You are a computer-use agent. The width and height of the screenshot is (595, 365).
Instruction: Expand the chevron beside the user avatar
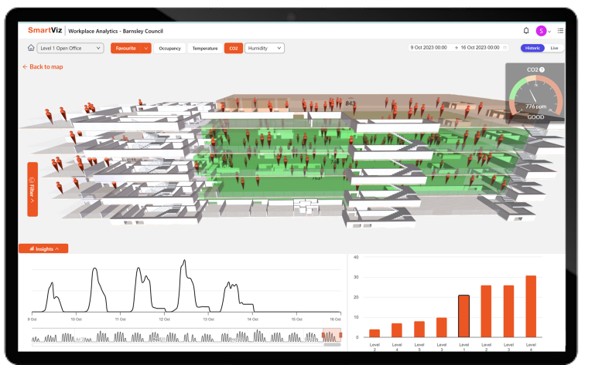tap(549, 31)
